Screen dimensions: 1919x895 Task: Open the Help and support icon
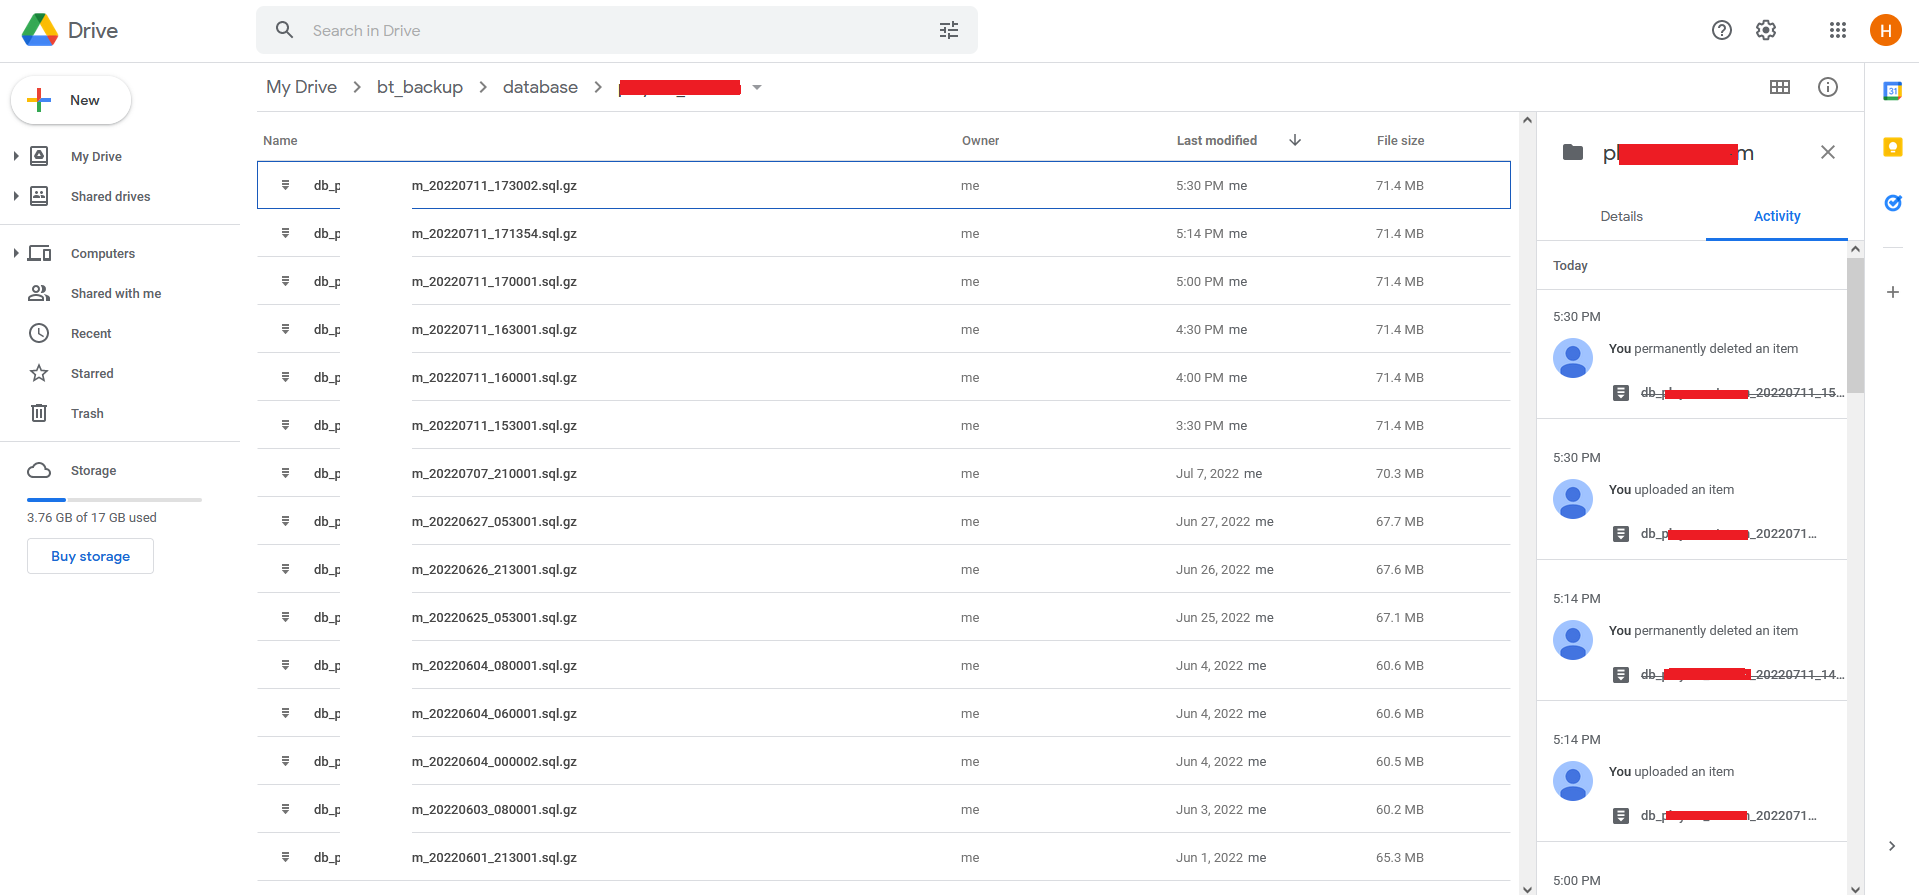1721,30
